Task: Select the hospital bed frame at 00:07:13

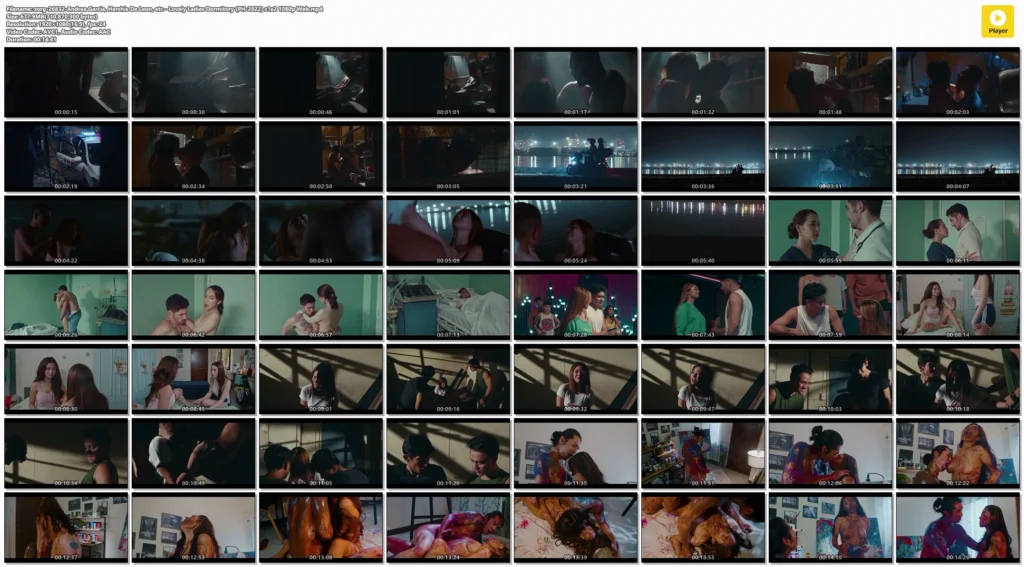Action: (448, 304)
